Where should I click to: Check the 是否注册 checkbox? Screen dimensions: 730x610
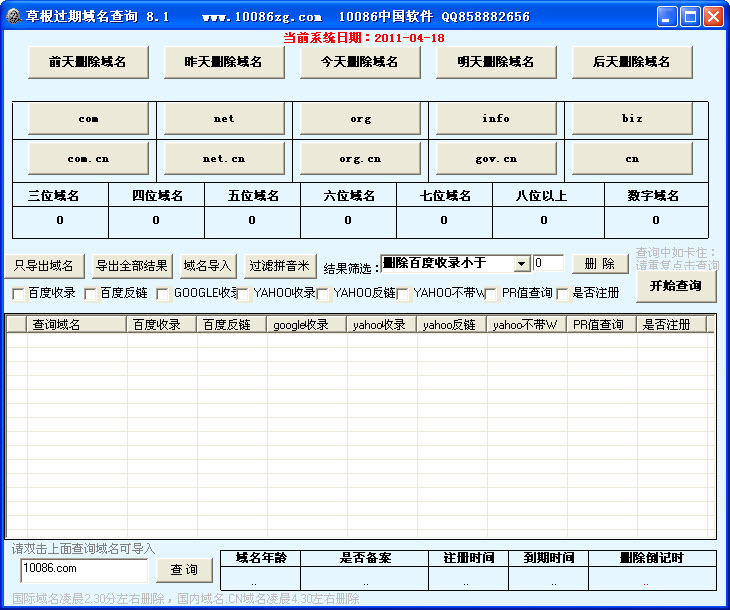tap(563, 294)
